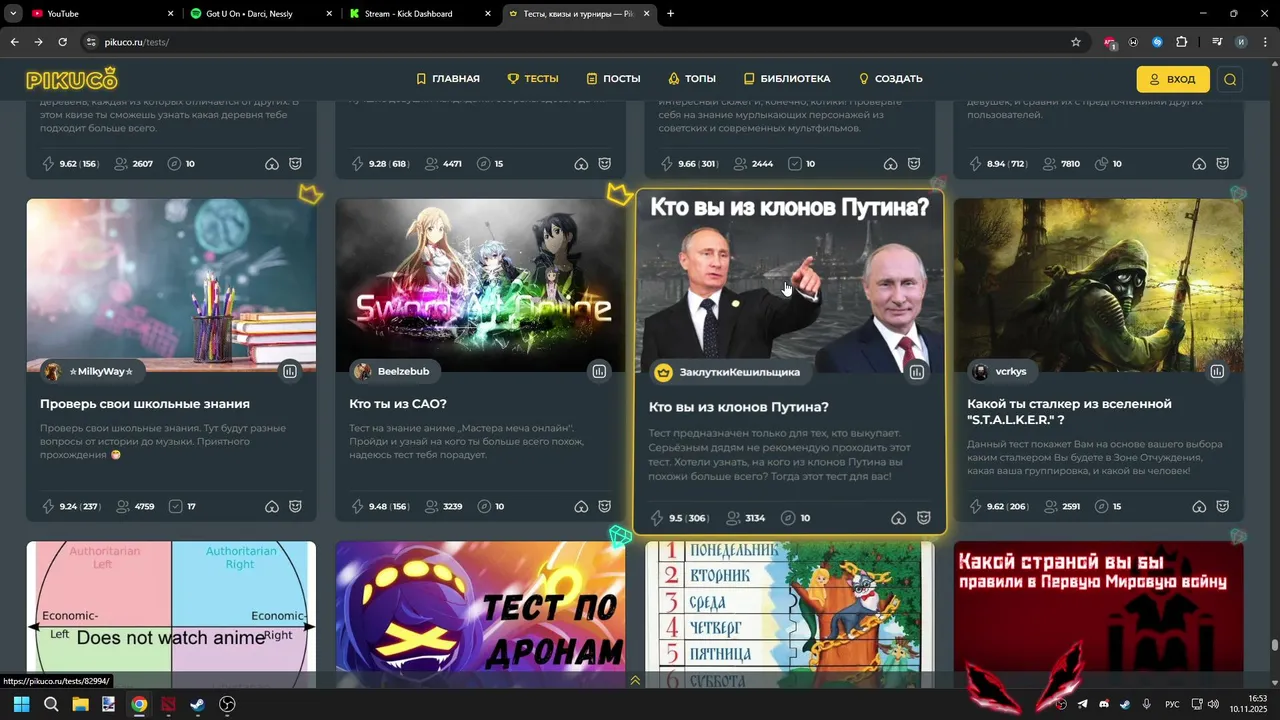Click cloud icon on the школьные знания card
1280x720 pixels.
272,507
